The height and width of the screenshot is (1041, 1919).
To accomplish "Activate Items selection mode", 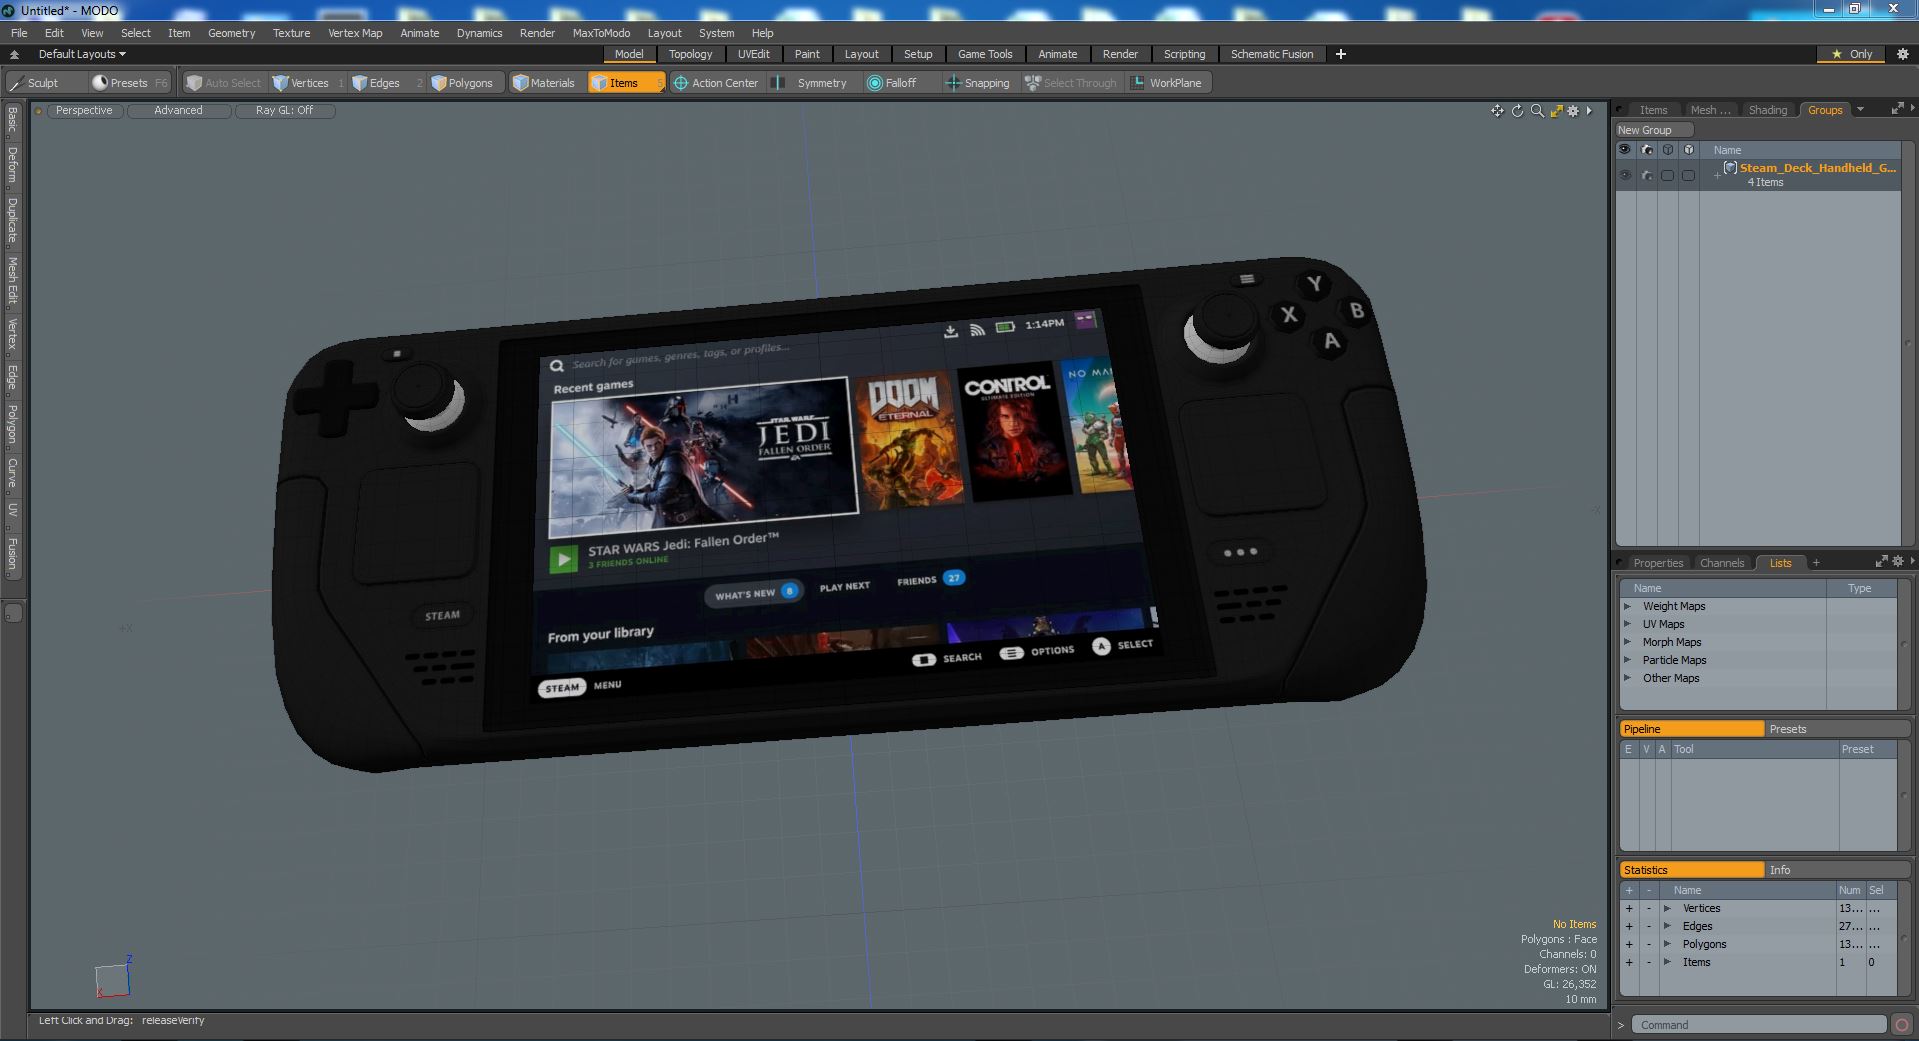I will click(x=625, y=83).
